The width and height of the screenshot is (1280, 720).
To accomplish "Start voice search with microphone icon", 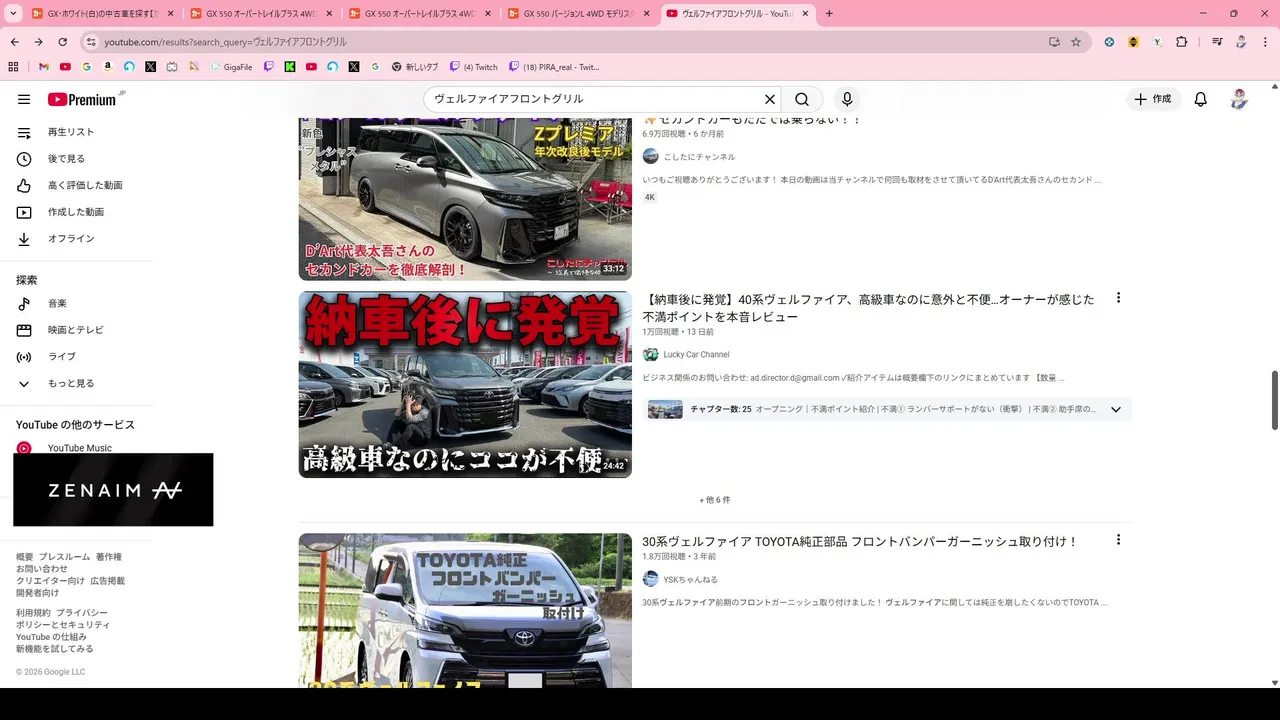I will [847, 99].
